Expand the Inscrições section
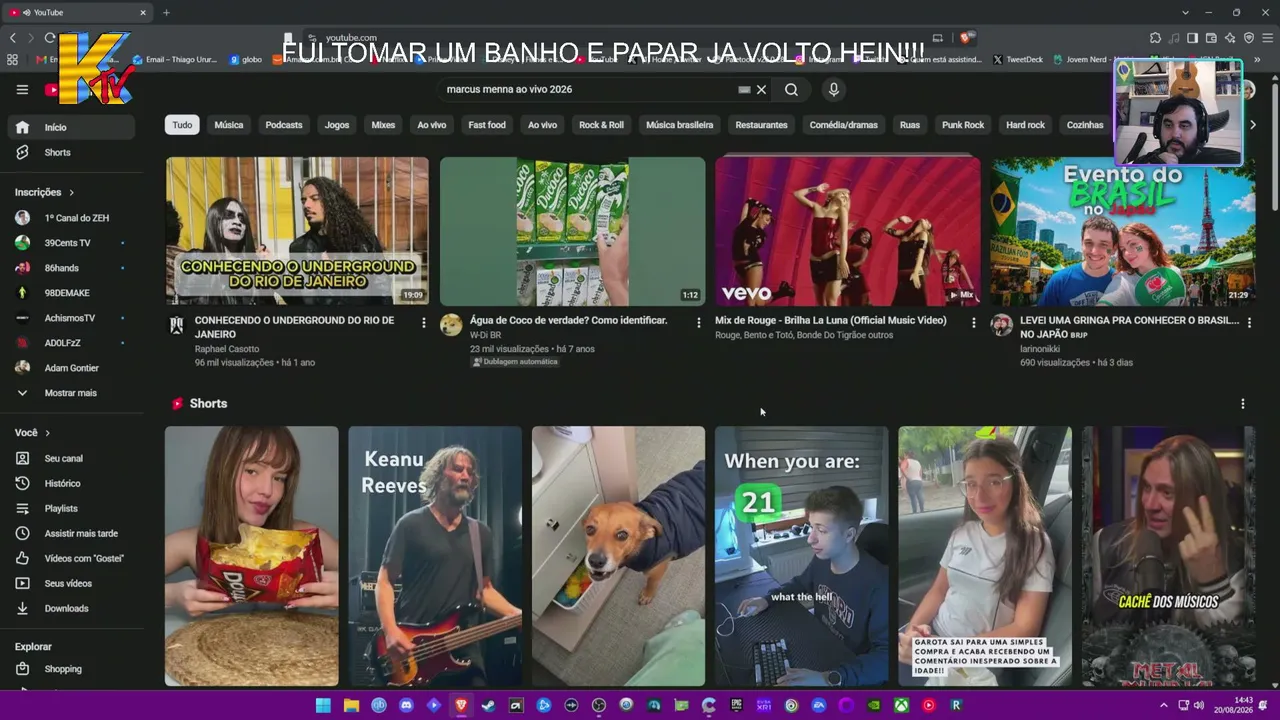 pos(44,192)
